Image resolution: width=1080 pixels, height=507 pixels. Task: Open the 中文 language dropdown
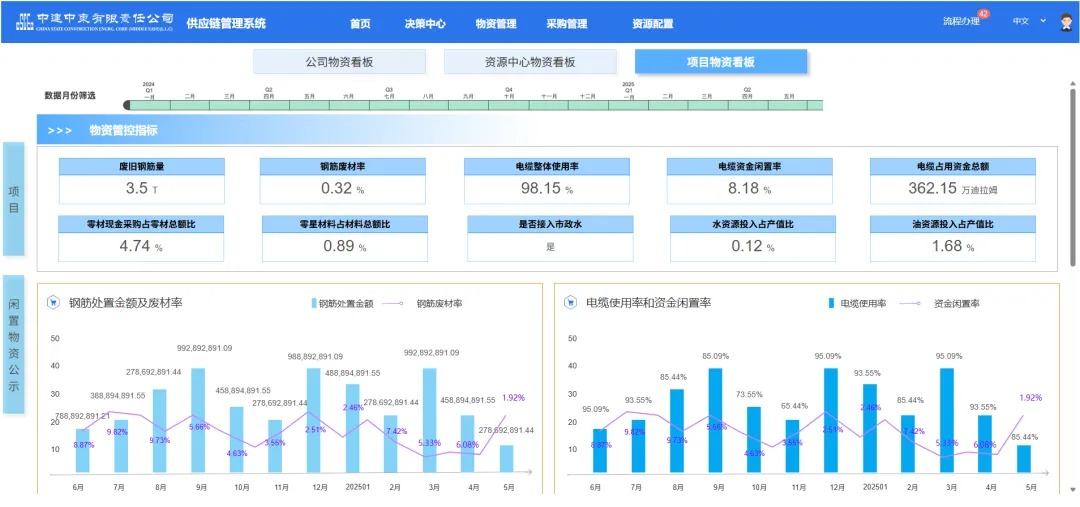click(1029, 21)
